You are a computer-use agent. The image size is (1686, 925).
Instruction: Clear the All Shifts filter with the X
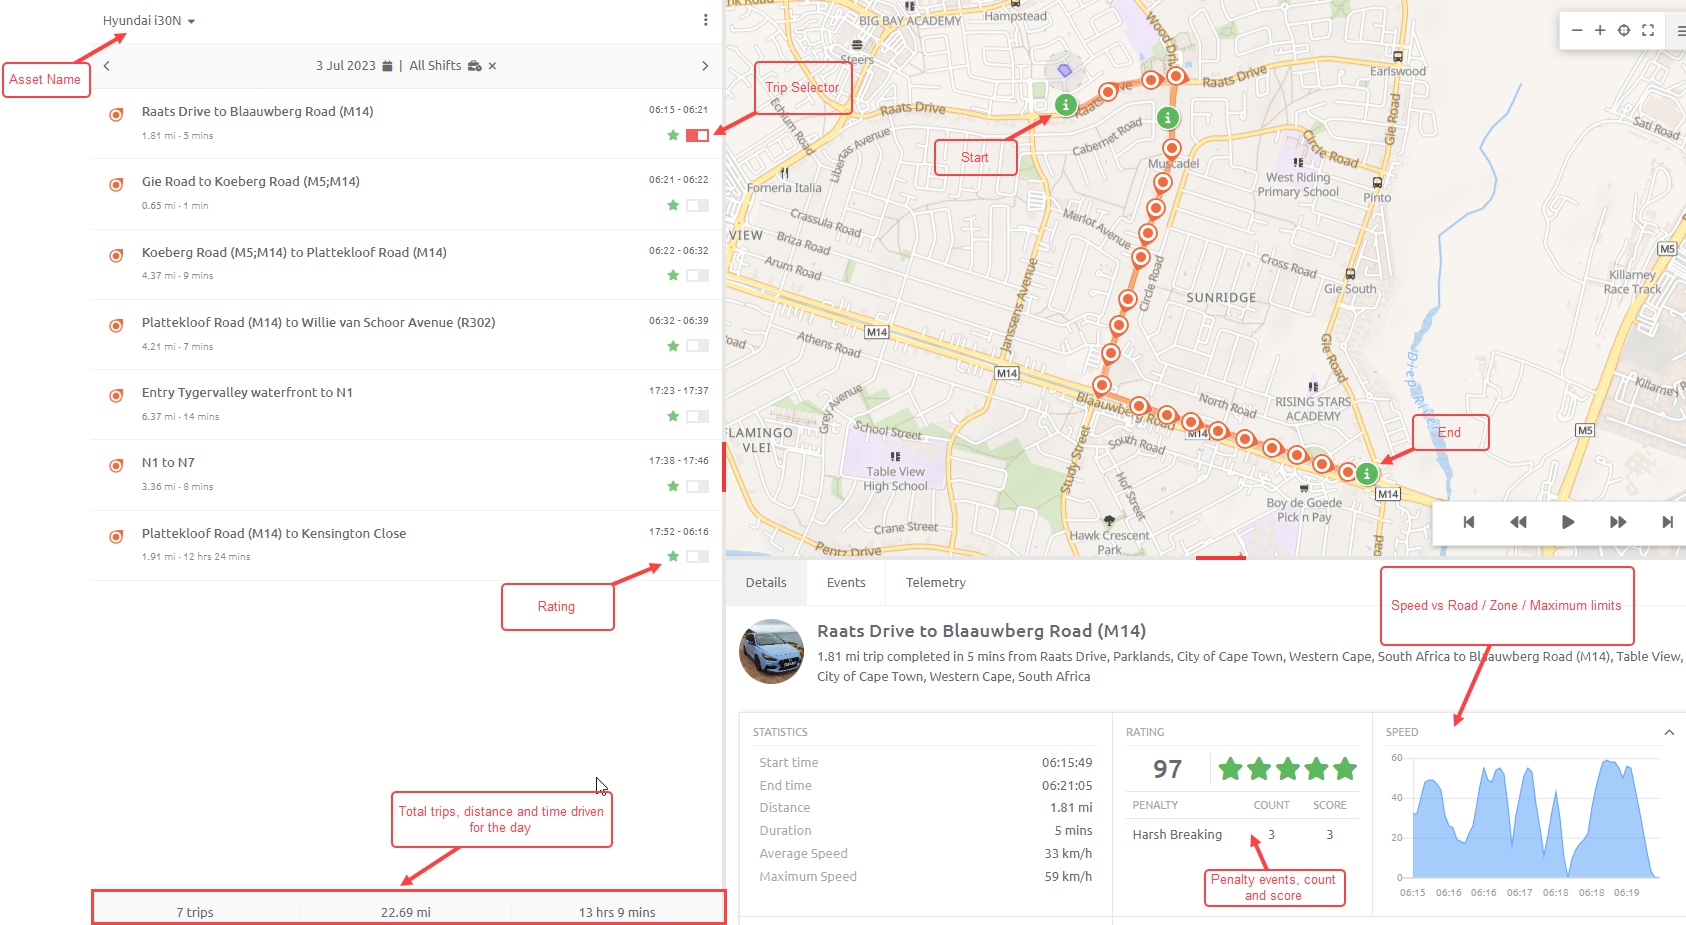tap(493, 65)
